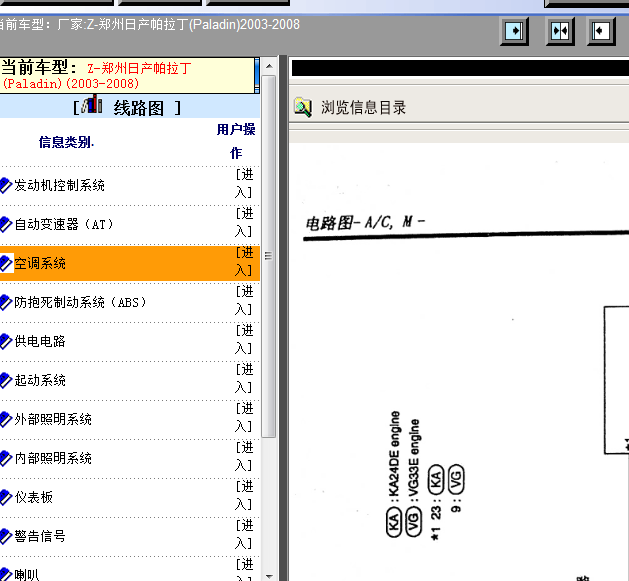629x581 pixels.
Task: Click pencil icon beside 发动机控制系统
Action: (6, 185)
